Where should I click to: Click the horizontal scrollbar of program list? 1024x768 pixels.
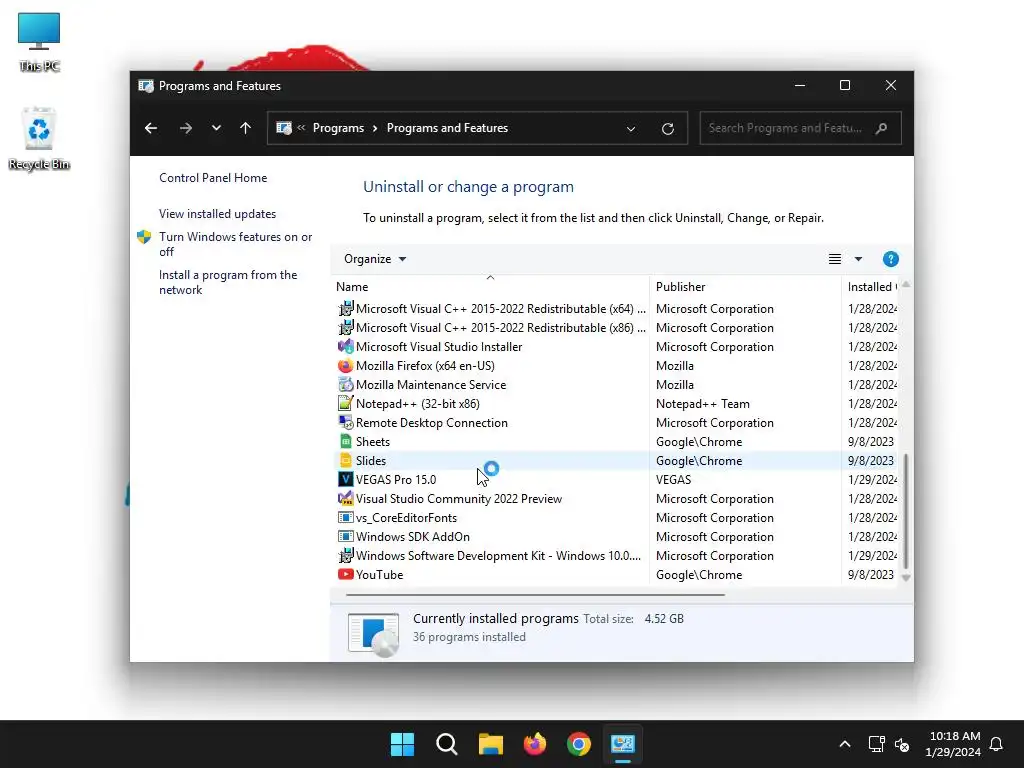535,595
